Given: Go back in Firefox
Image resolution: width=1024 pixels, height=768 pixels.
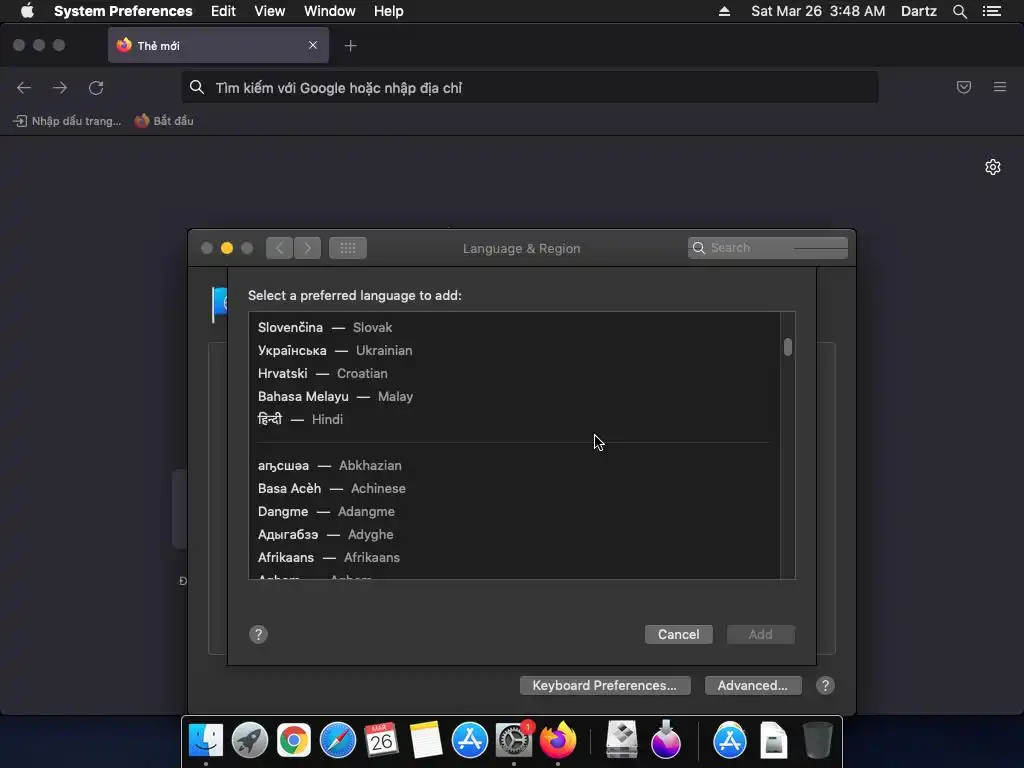Looking at the screenshot, I should [x=24, y=88].
